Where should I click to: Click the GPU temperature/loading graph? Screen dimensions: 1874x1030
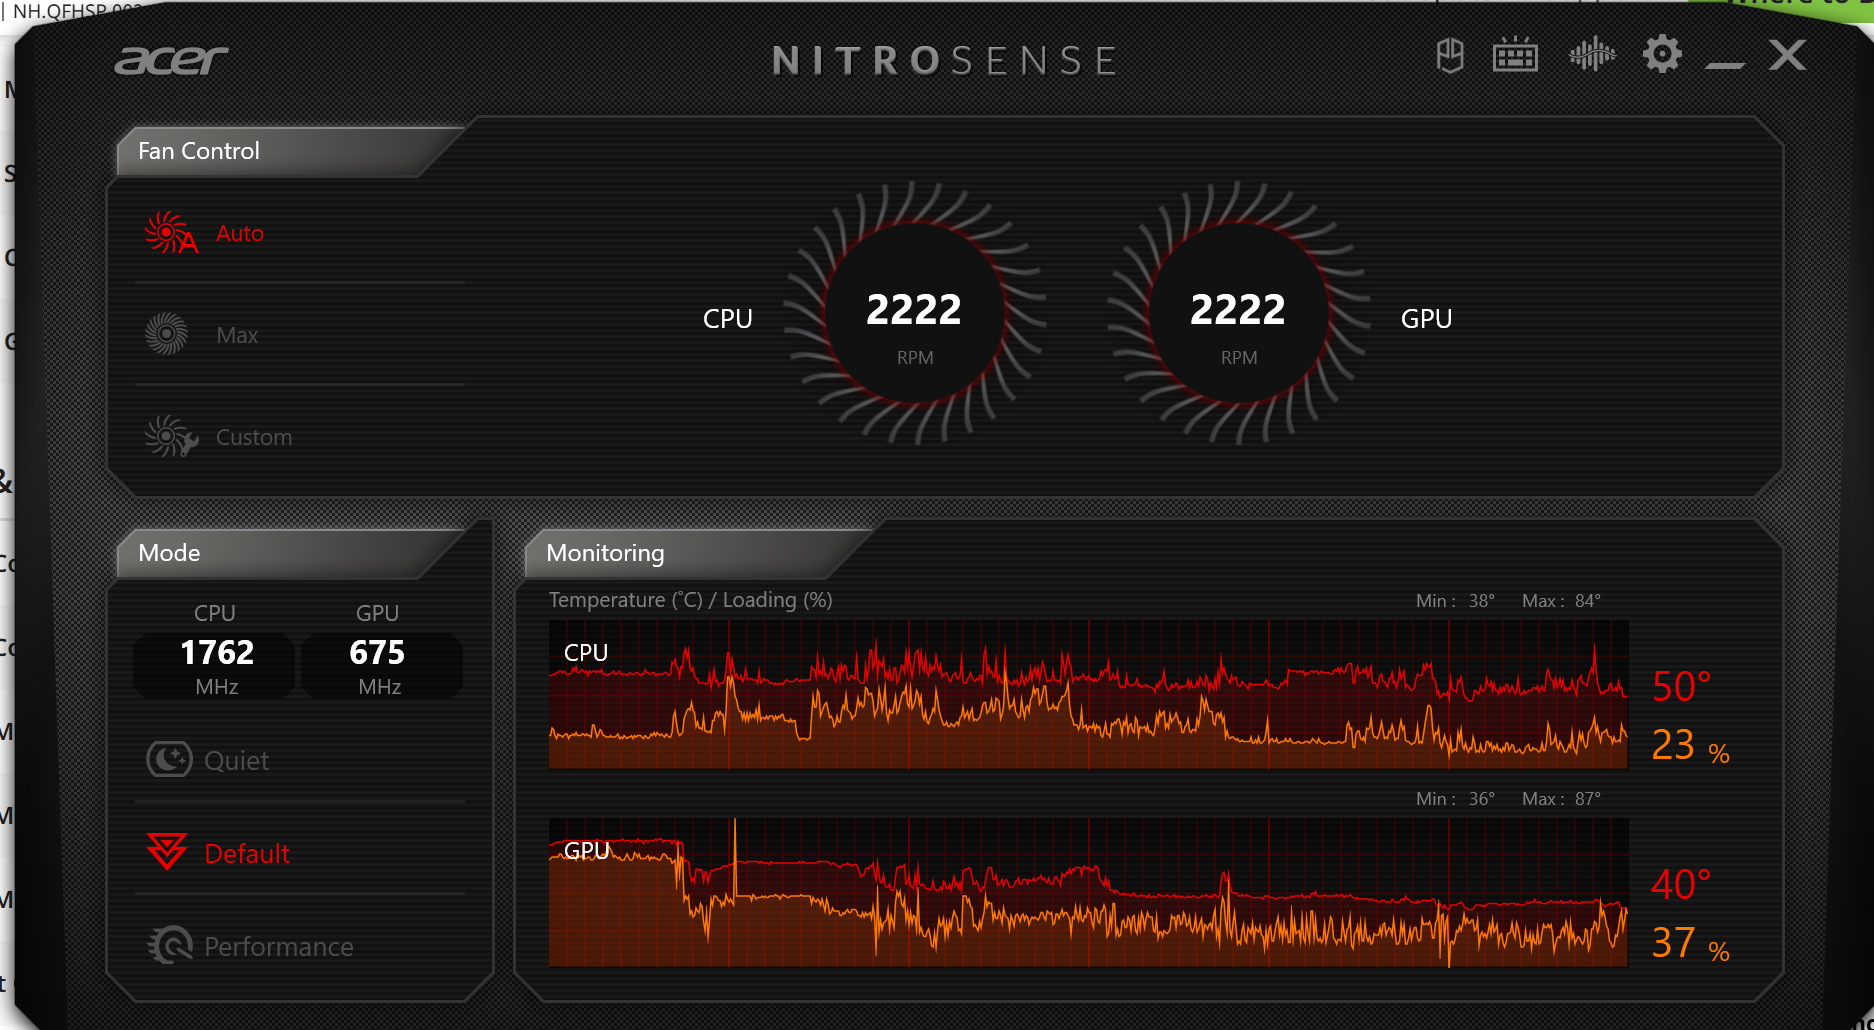pyautogui.click(x=1088, y=892)
